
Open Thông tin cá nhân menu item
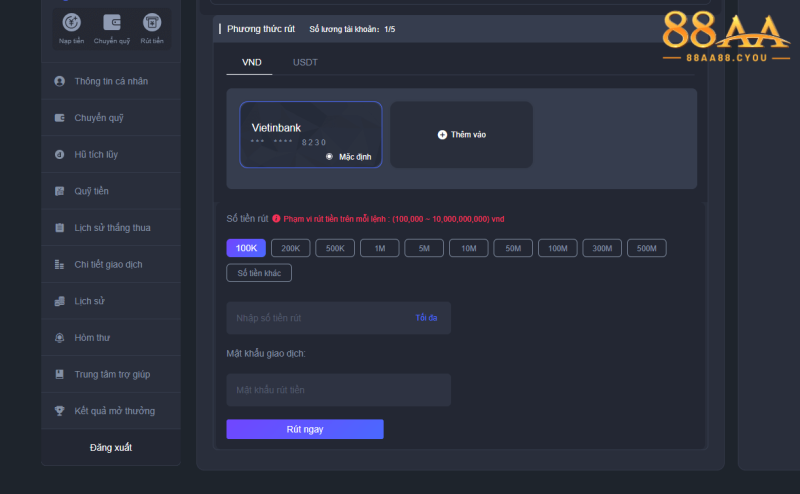coord(111,81)
